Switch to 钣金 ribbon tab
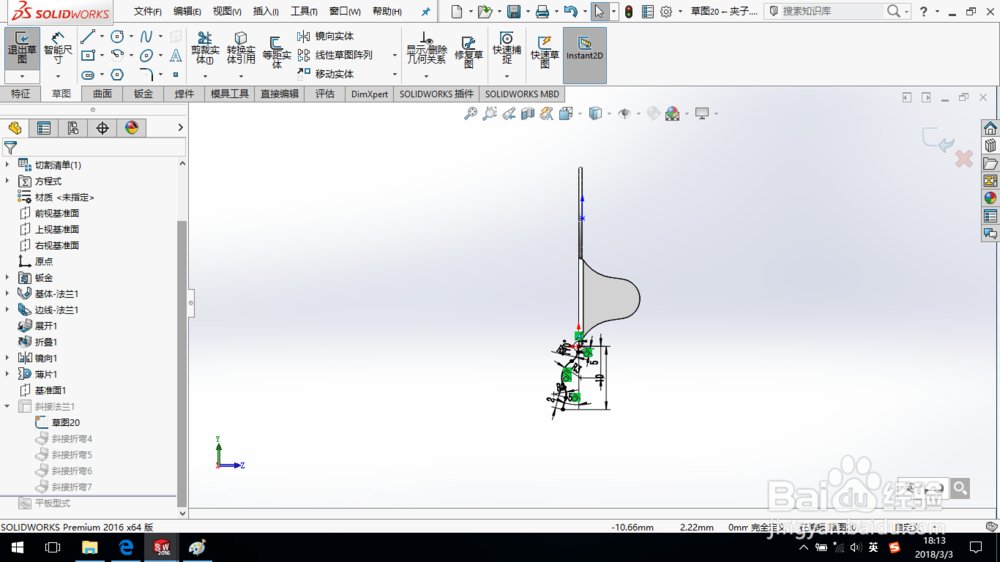Screen dimensions: 1000x562 tap(143, 94)
